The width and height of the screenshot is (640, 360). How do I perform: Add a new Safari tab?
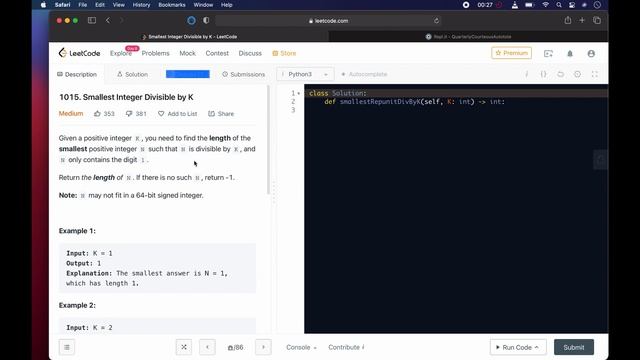point(582,20)
